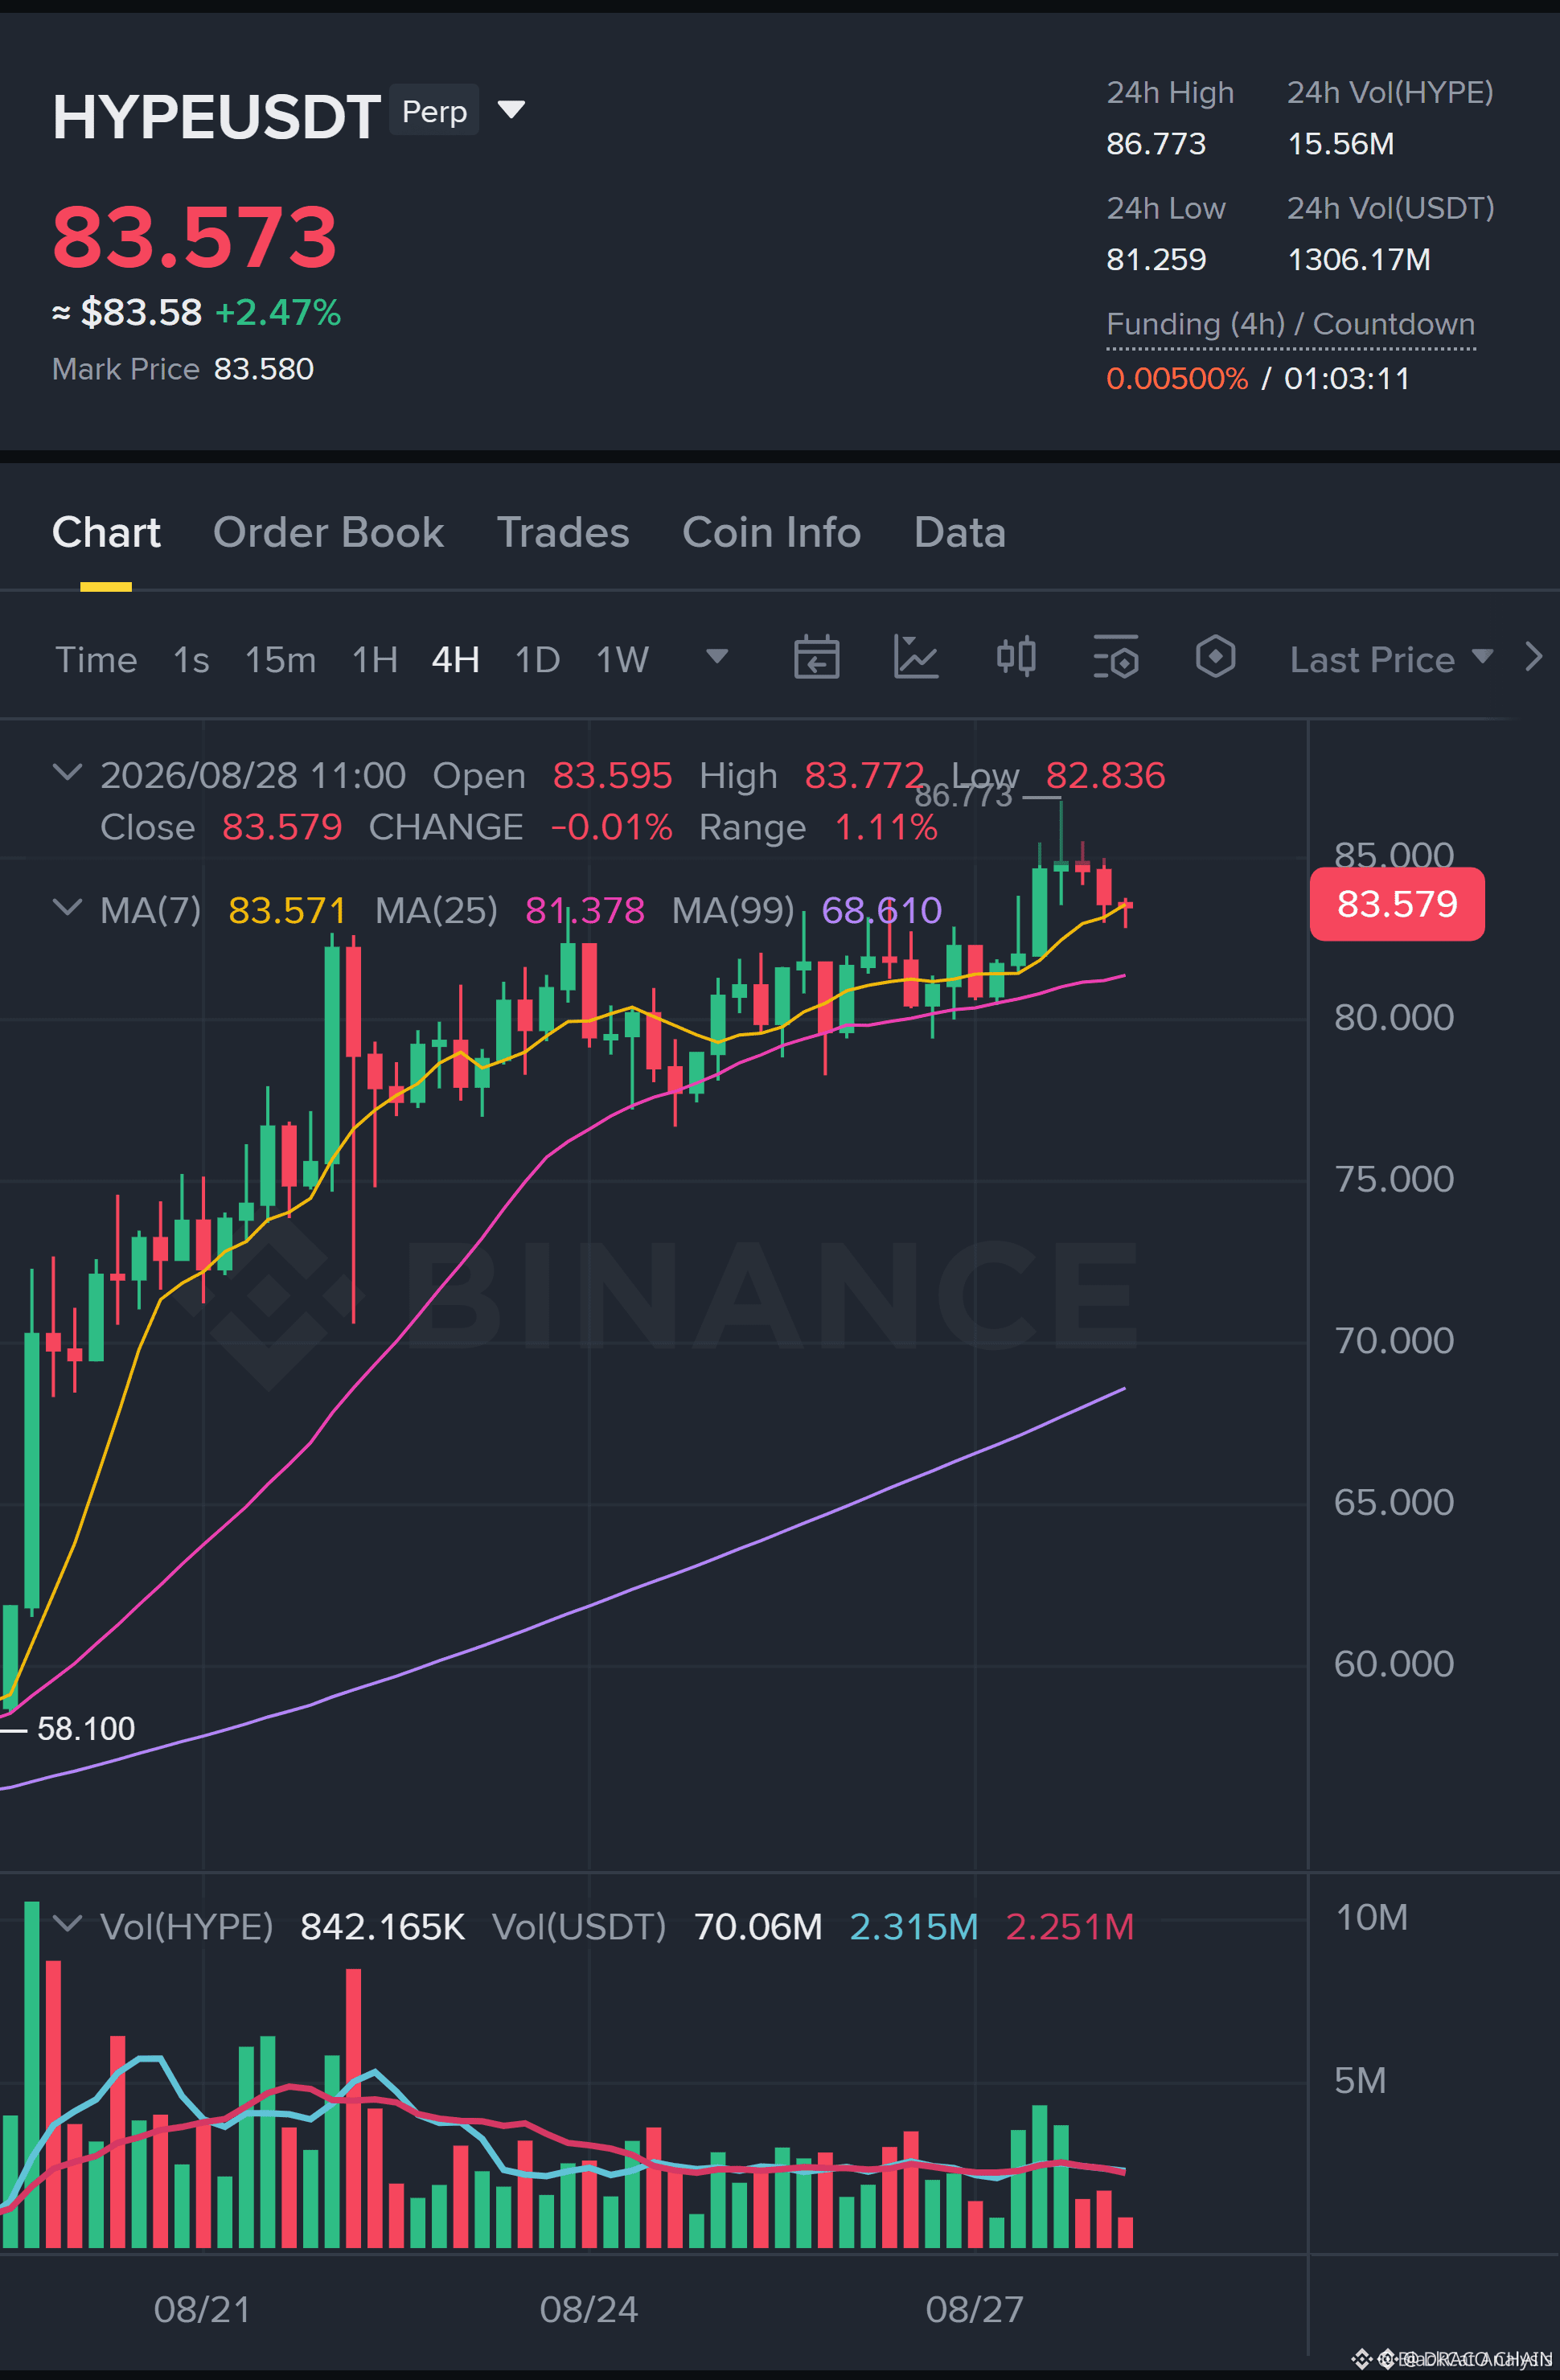Click the 58.100 chart low marker

coord(86,1728)
